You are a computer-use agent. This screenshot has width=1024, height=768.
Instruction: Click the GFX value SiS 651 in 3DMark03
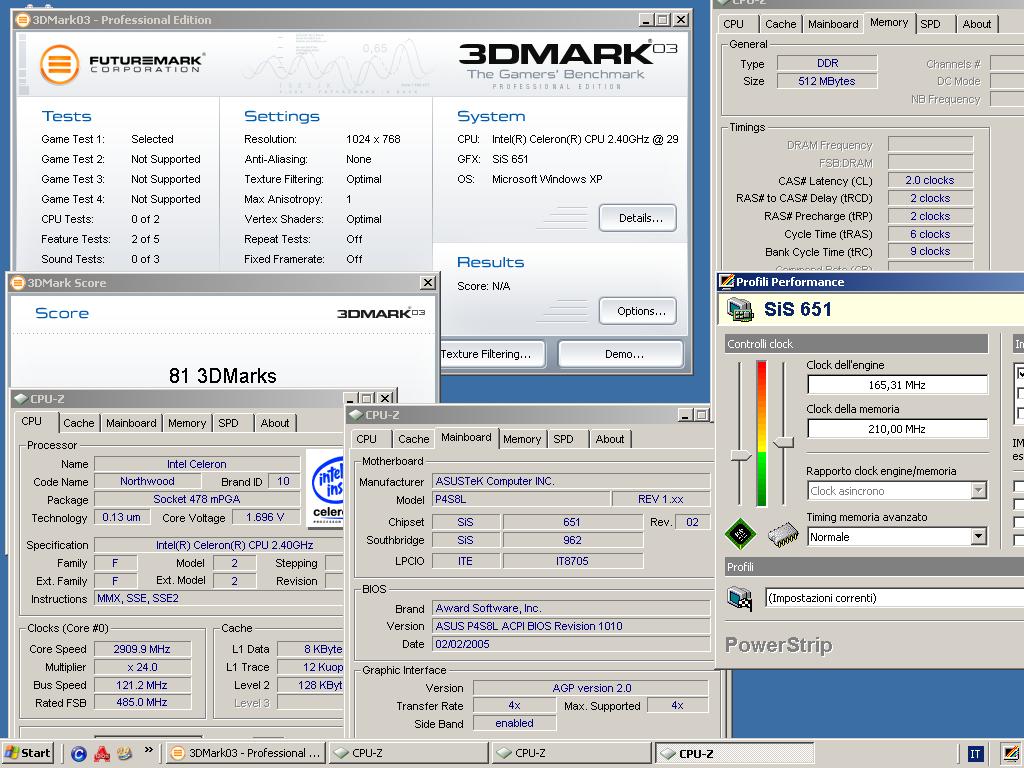[510, 159]
